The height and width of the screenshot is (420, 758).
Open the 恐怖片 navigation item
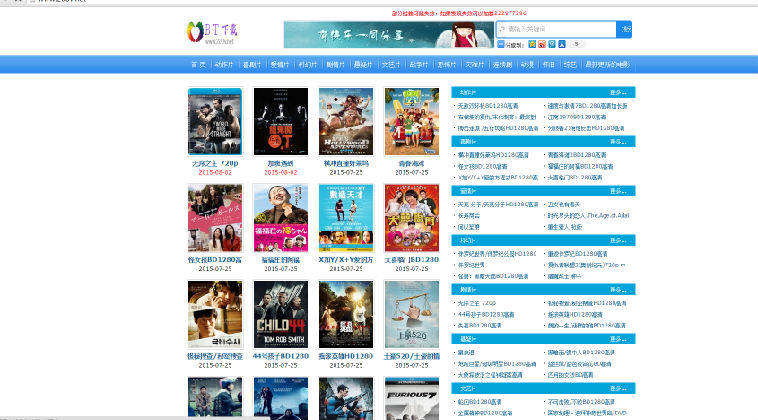point(447,64)
